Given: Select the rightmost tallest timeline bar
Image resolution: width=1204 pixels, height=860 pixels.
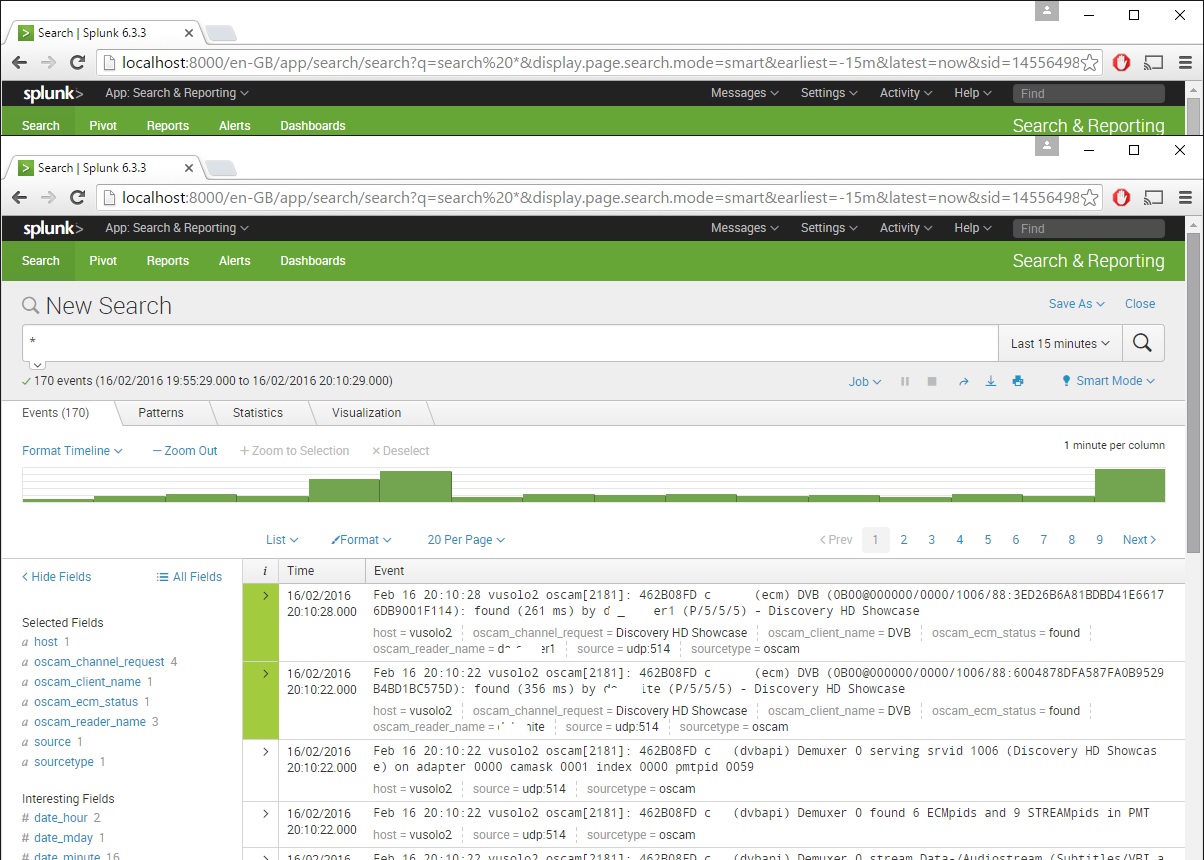Looking at the screenshot, I should pyautogui.click(x=1129, y=485).
